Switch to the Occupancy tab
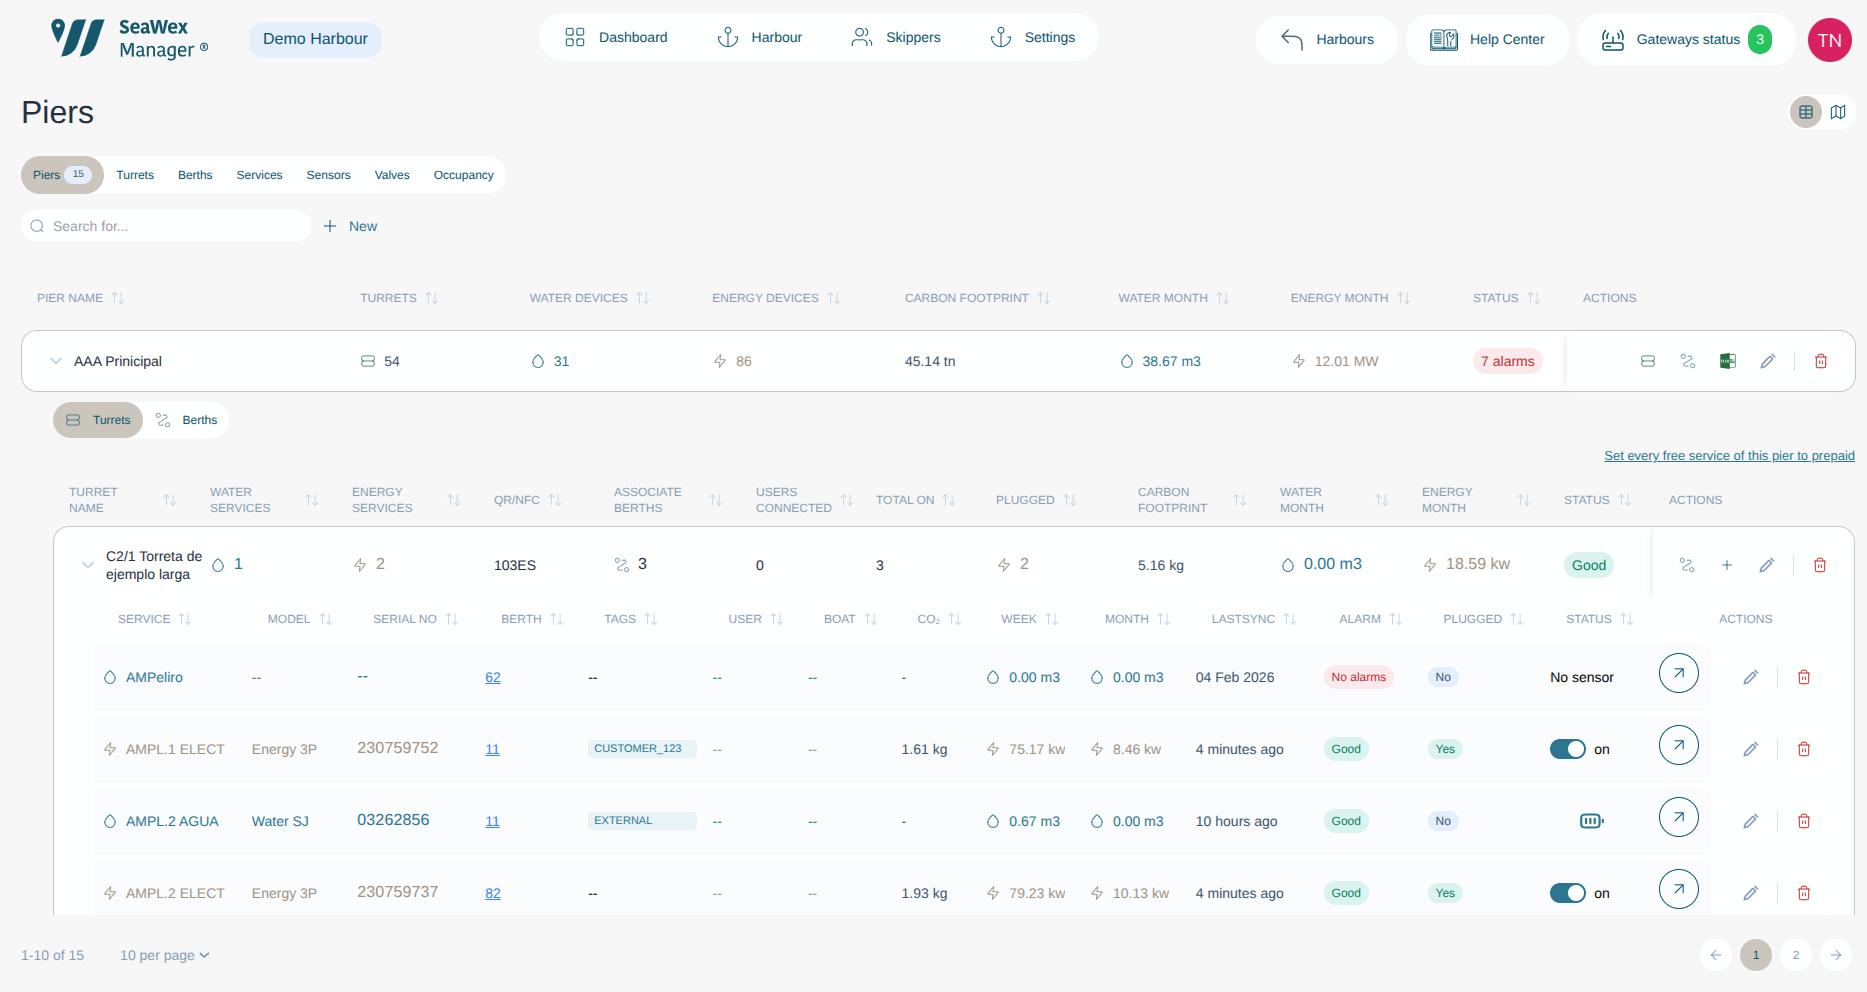 464,175
